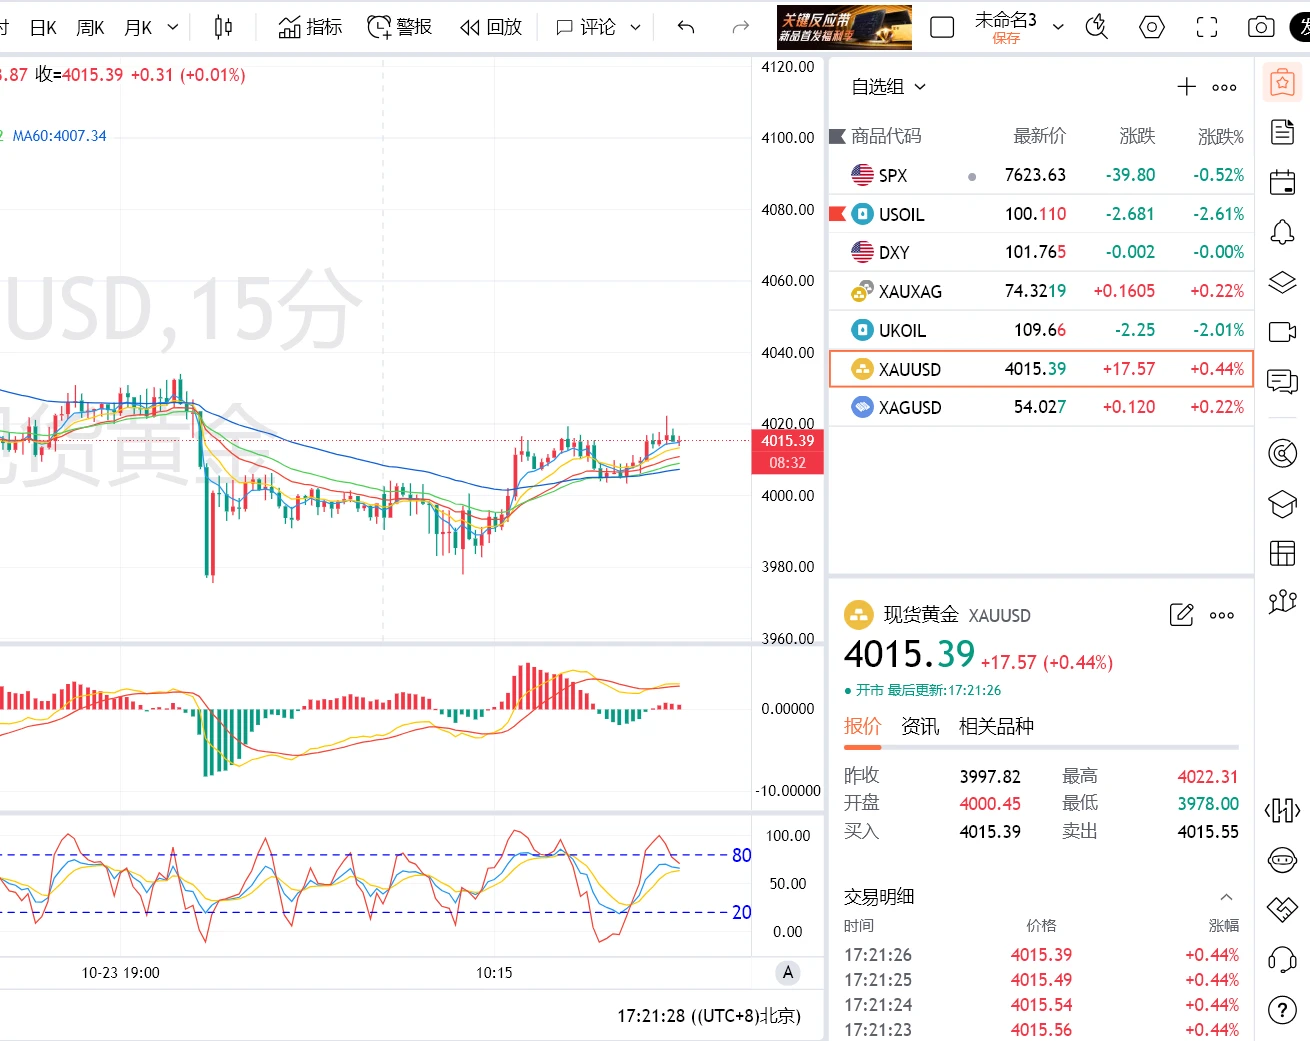Edit the XAUUSD detail note icon

click(1181, 614)
